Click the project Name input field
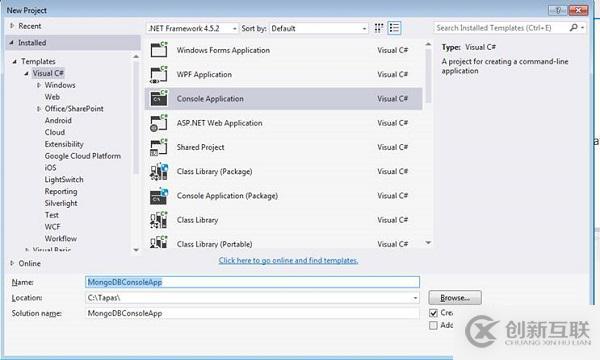The image size is (600, 360). 252,282
